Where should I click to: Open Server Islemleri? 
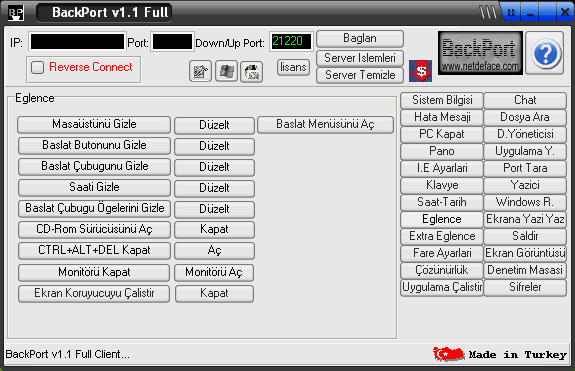[x=360, y=58]
